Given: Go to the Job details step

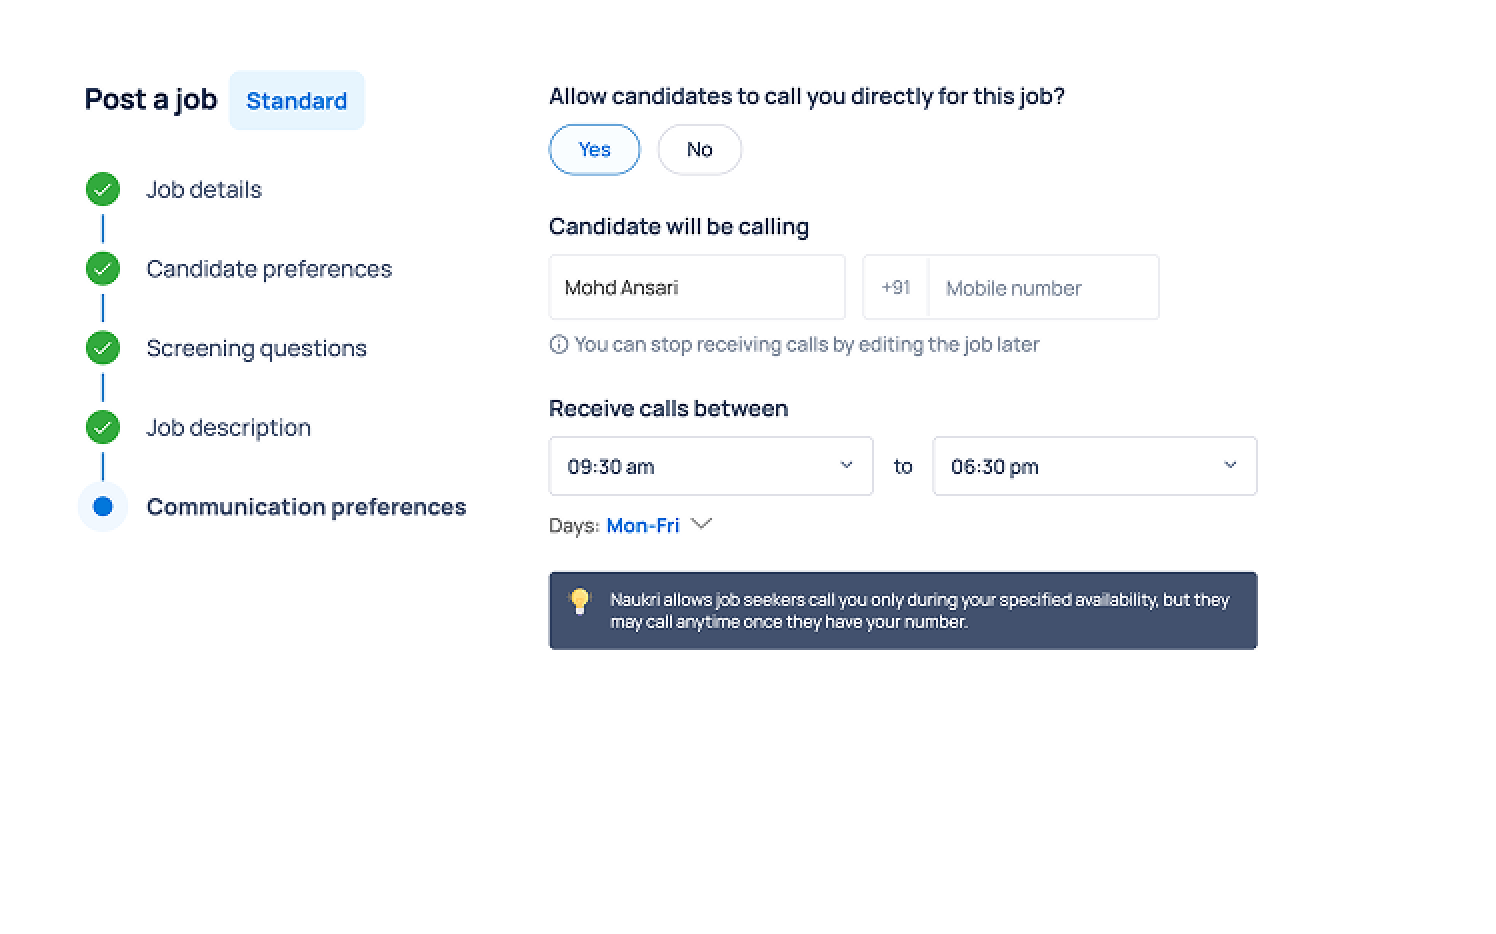Looking at the screenshot, I should pyautogui.click(x=204, y=190).
